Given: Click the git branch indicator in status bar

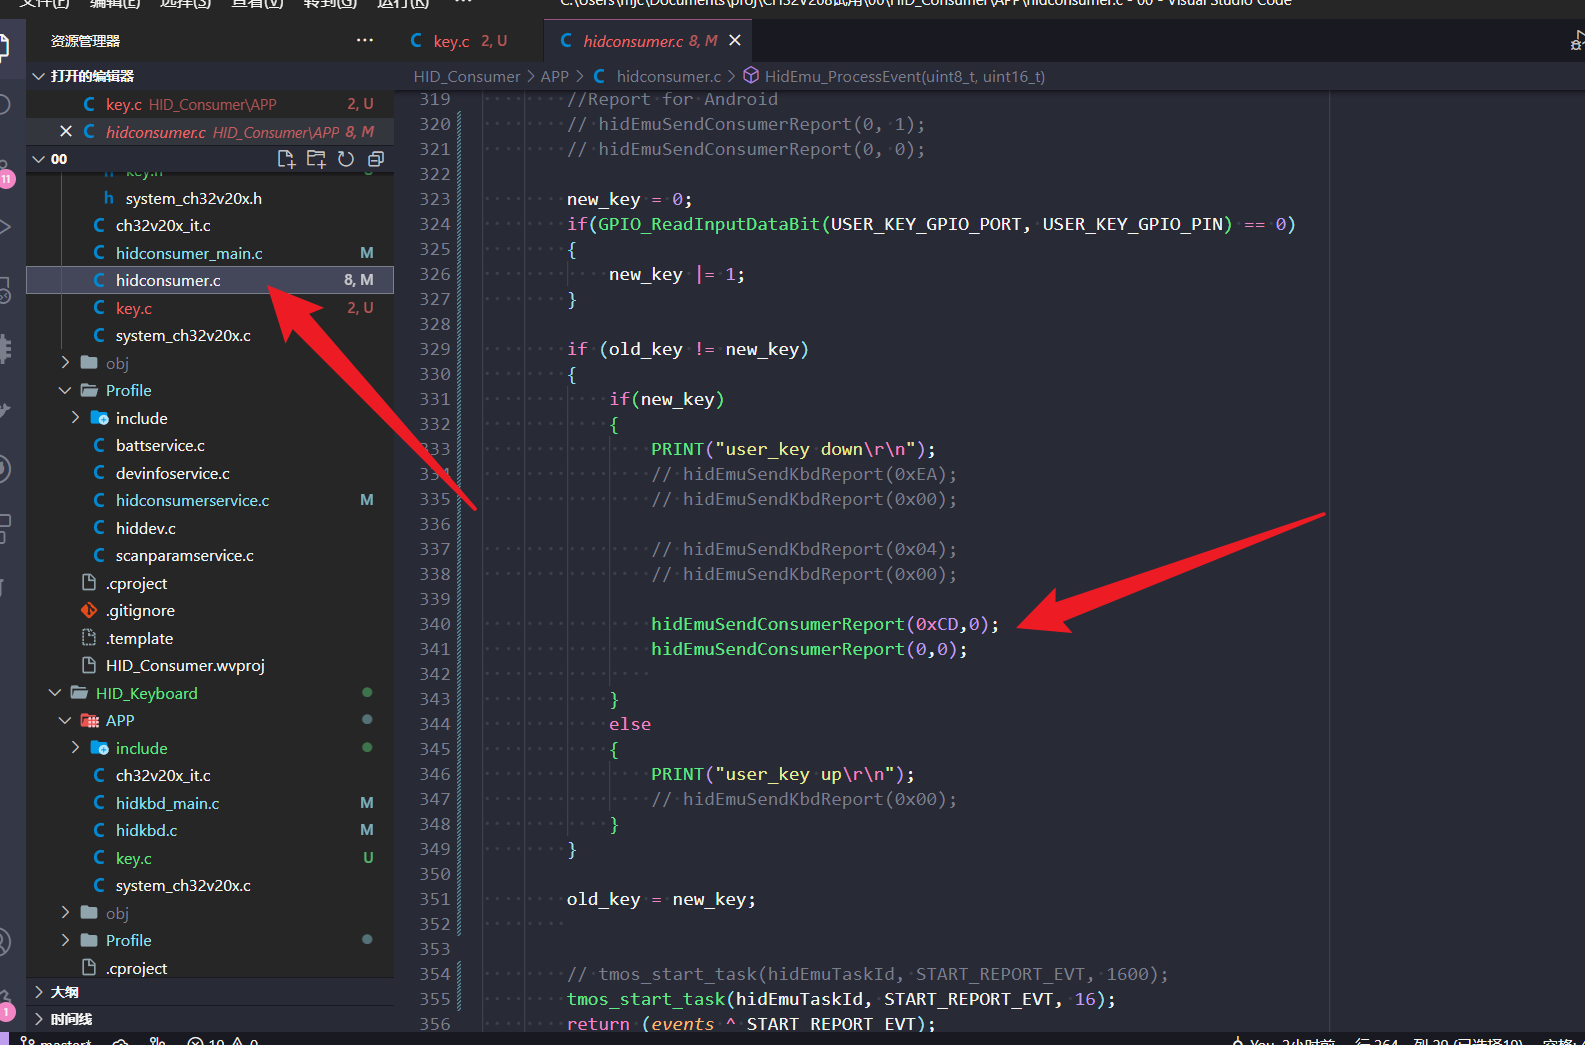Looking at the screenshot, I should [57, 1041].
